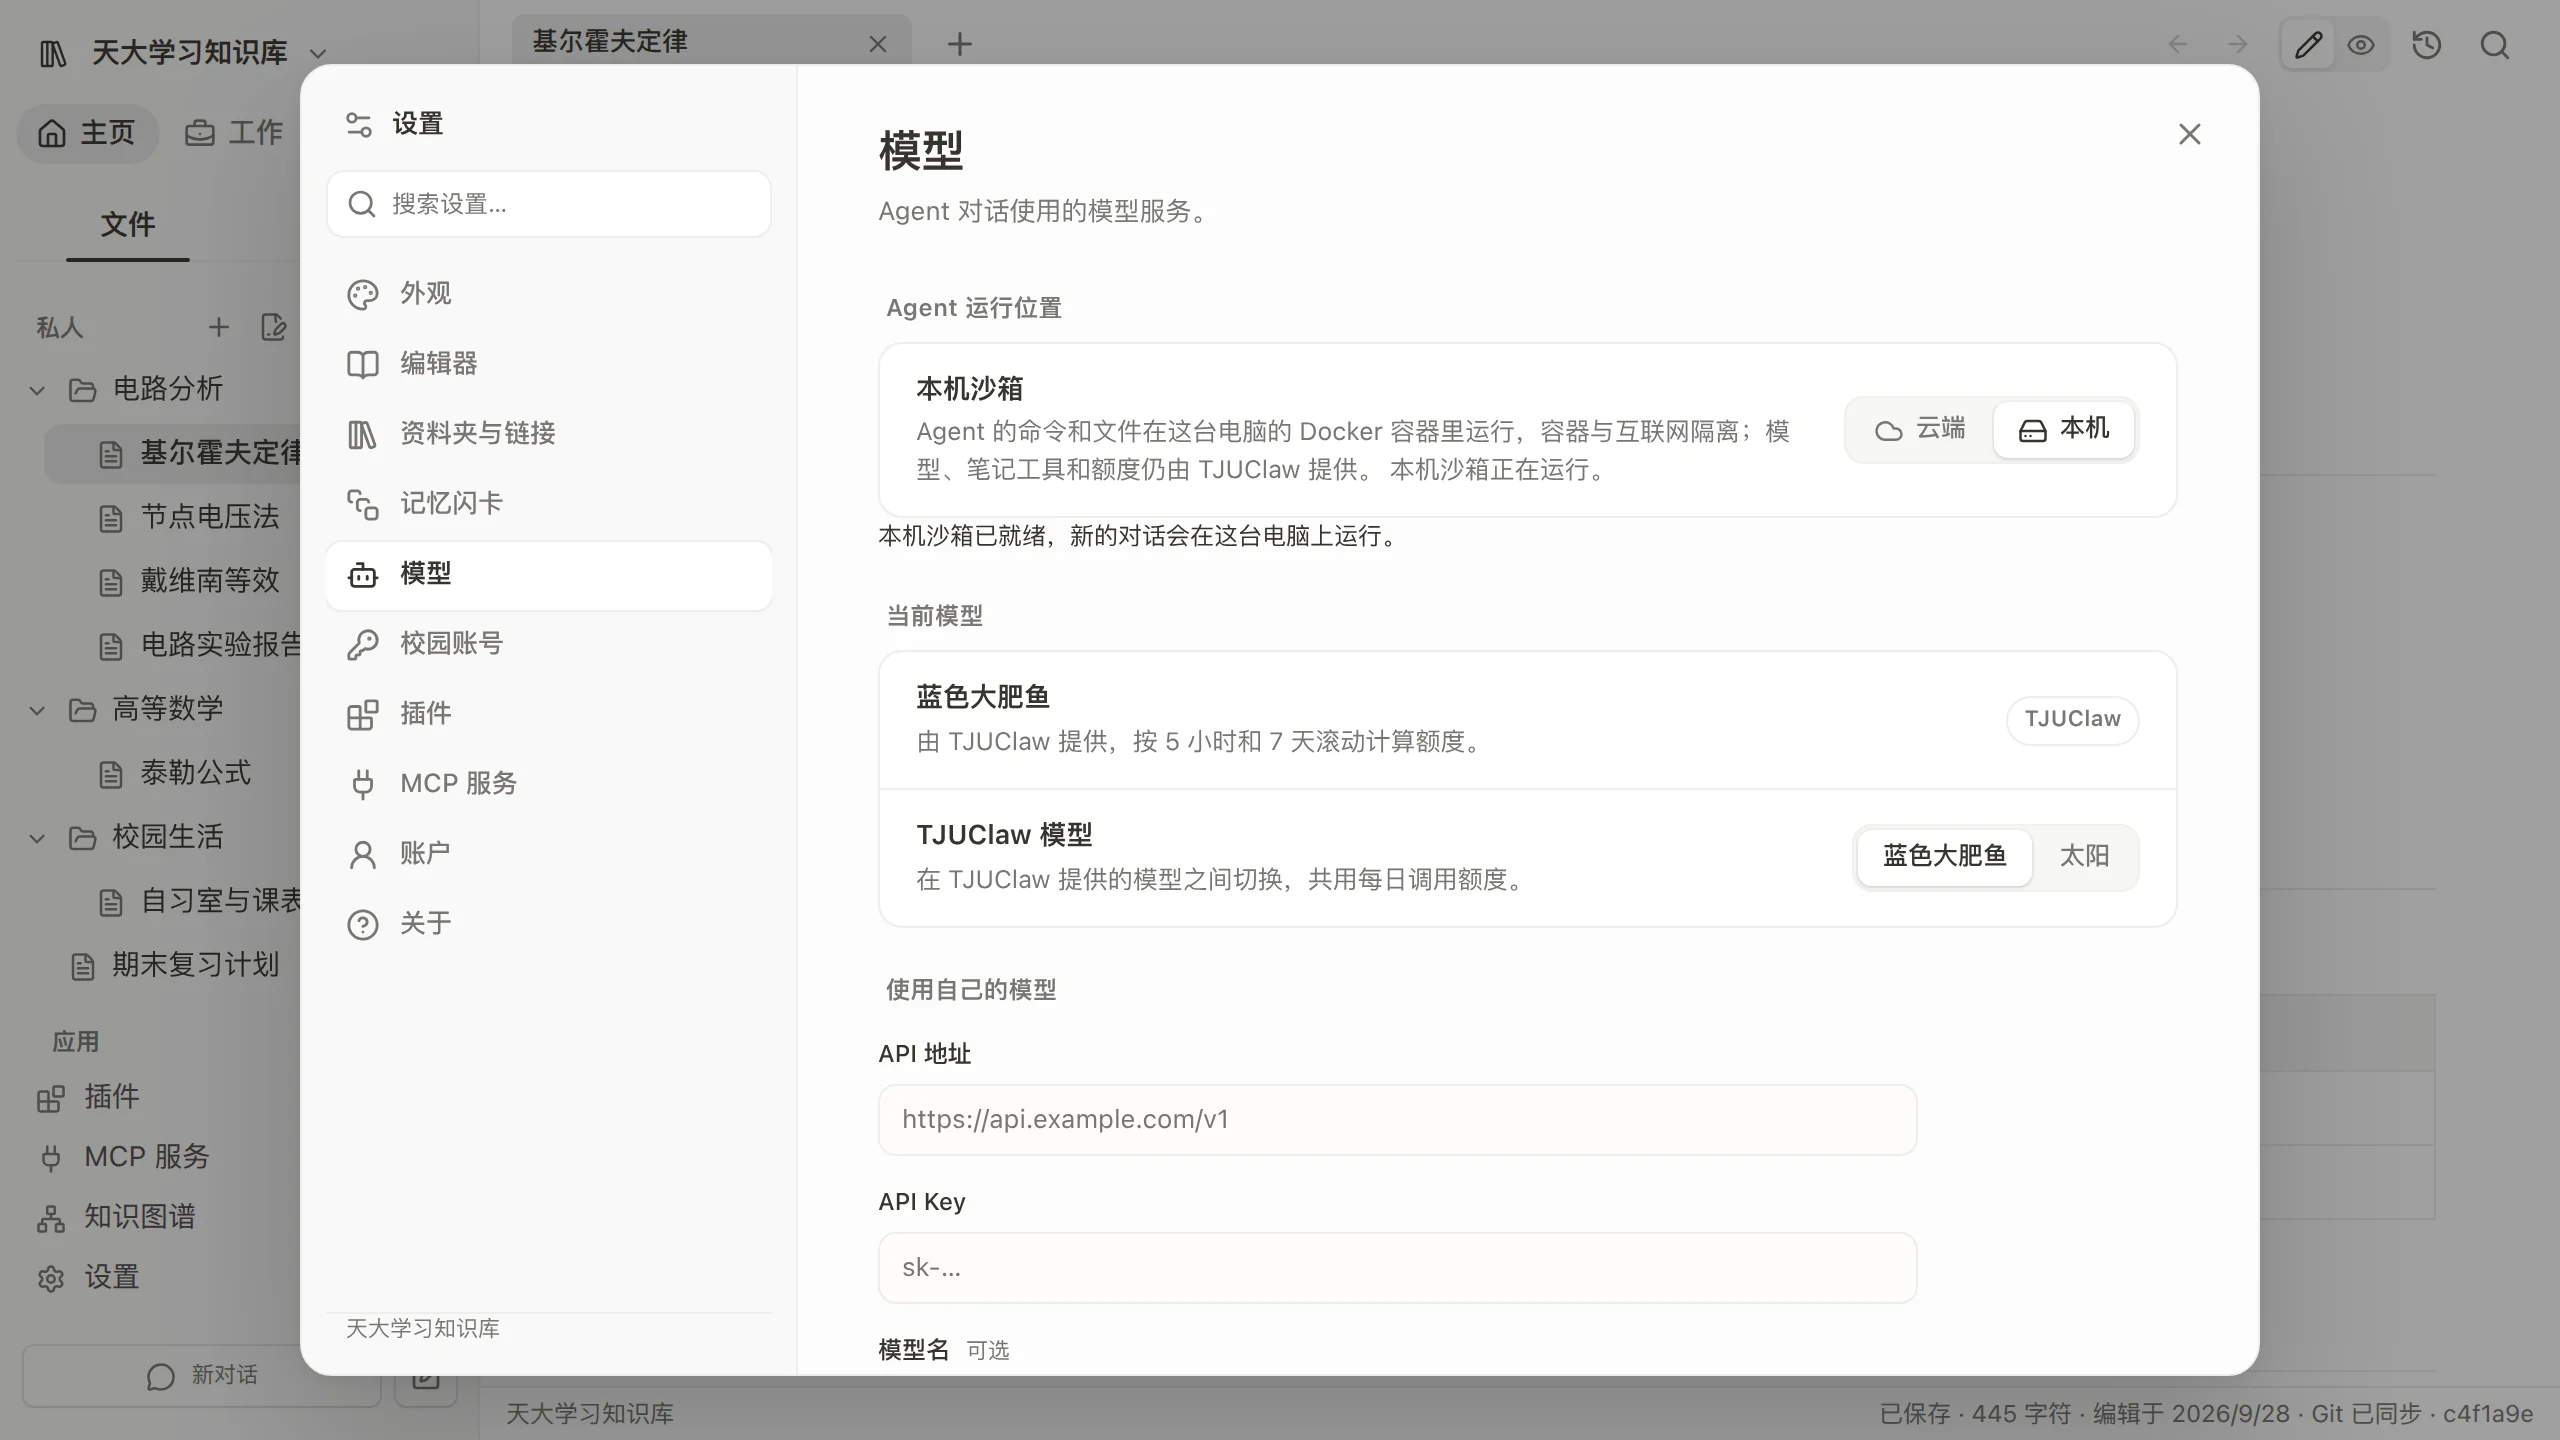Switch to the 工作 tab
This screenshot has width=2560, height=1440.
pyautogui.click(x=235, y=133)
